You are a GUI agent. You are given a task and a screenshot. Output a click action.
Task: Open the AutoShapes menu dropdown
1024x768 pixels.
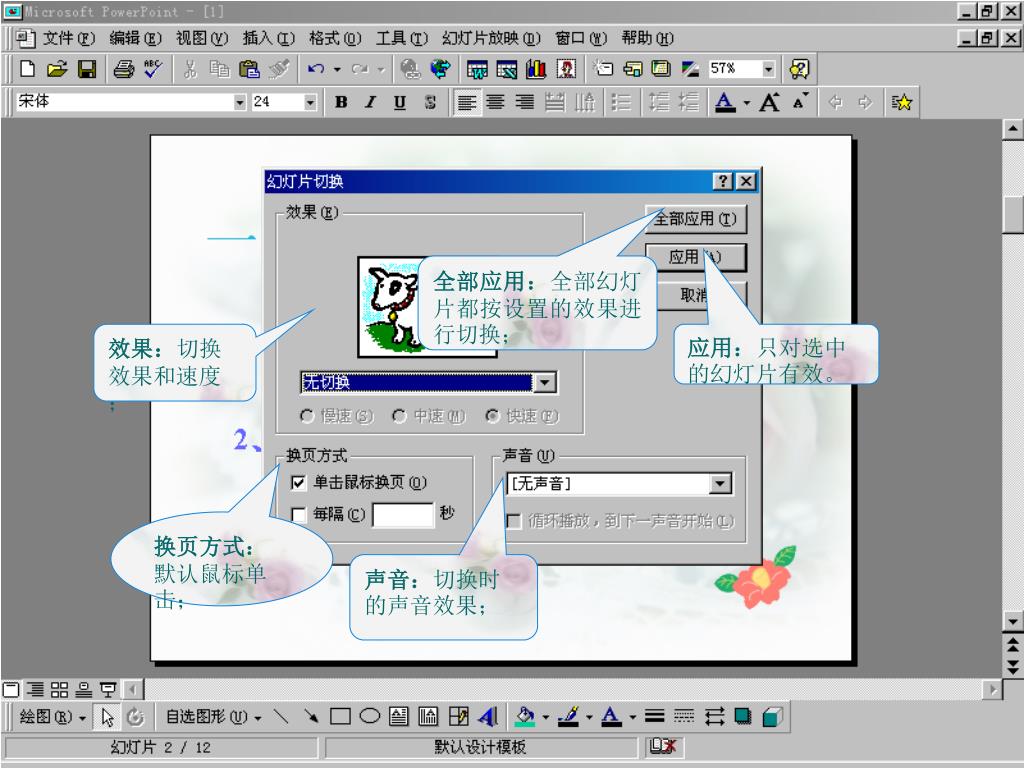(213, 716)
